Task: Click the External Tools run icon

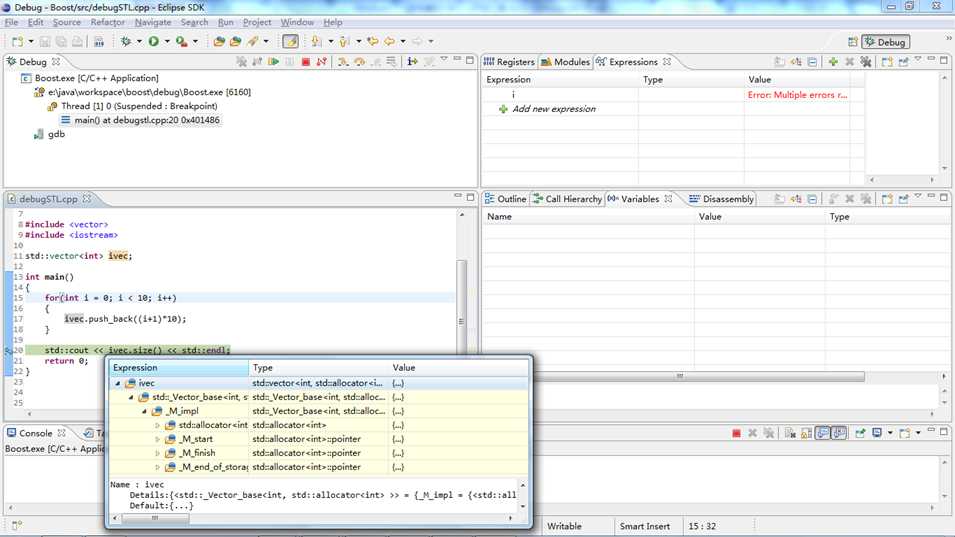Action: tap(181, 41)
